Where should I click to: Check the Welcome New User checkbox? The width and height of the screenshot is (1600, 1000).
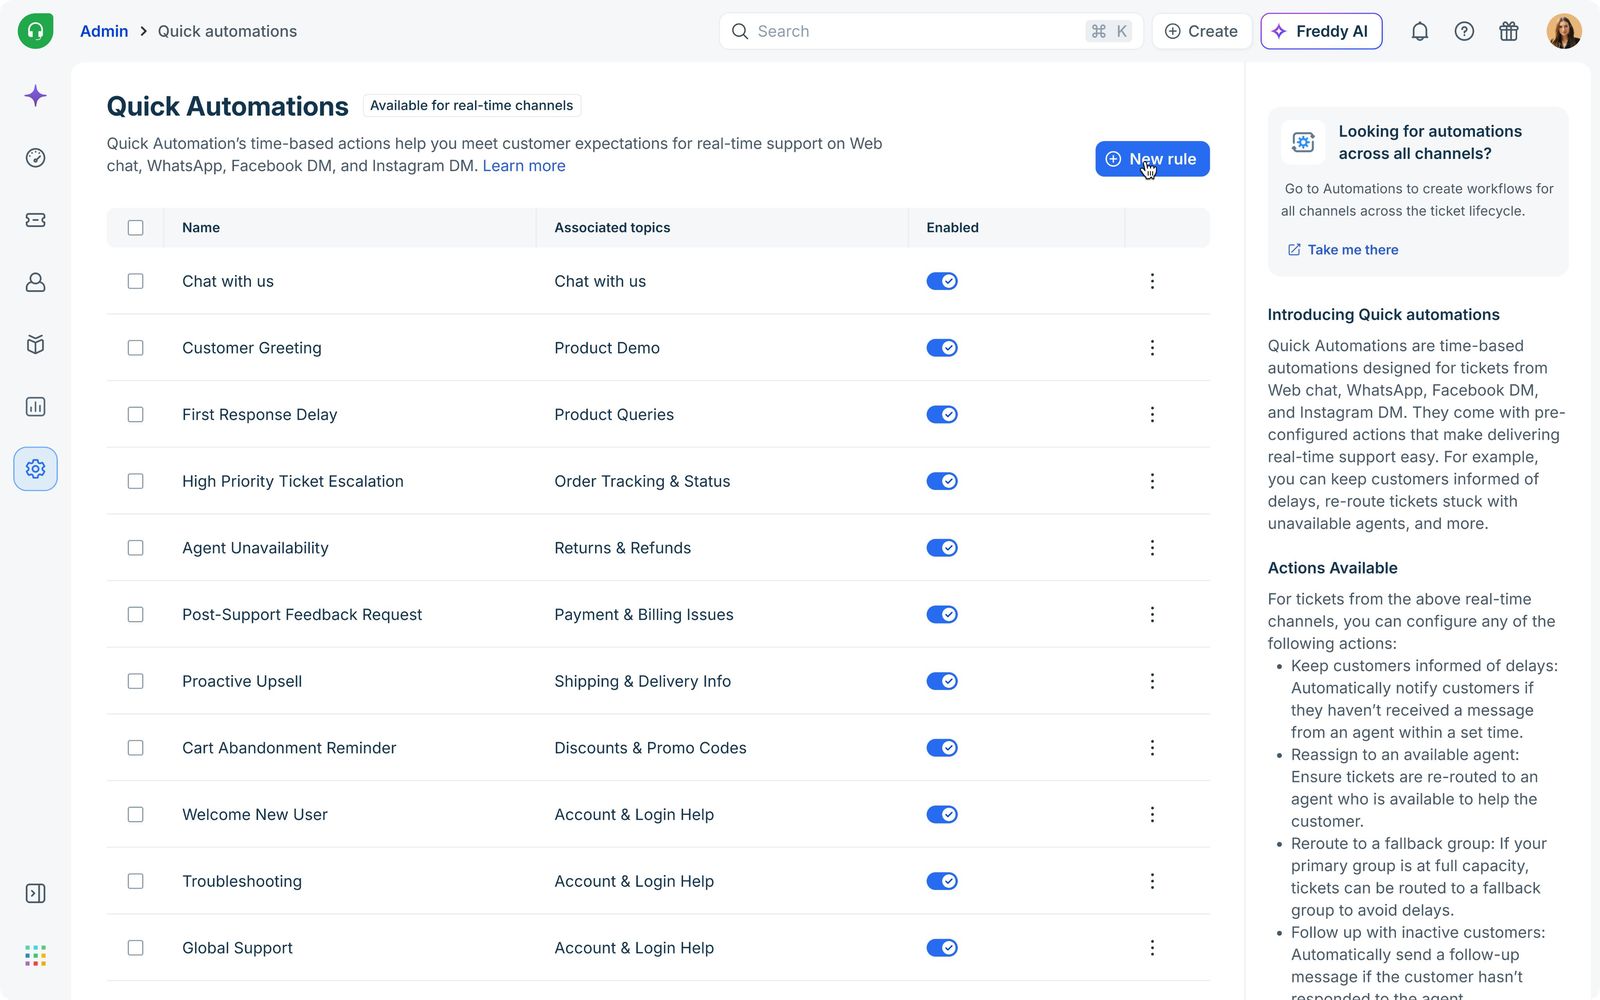(136, 814)
